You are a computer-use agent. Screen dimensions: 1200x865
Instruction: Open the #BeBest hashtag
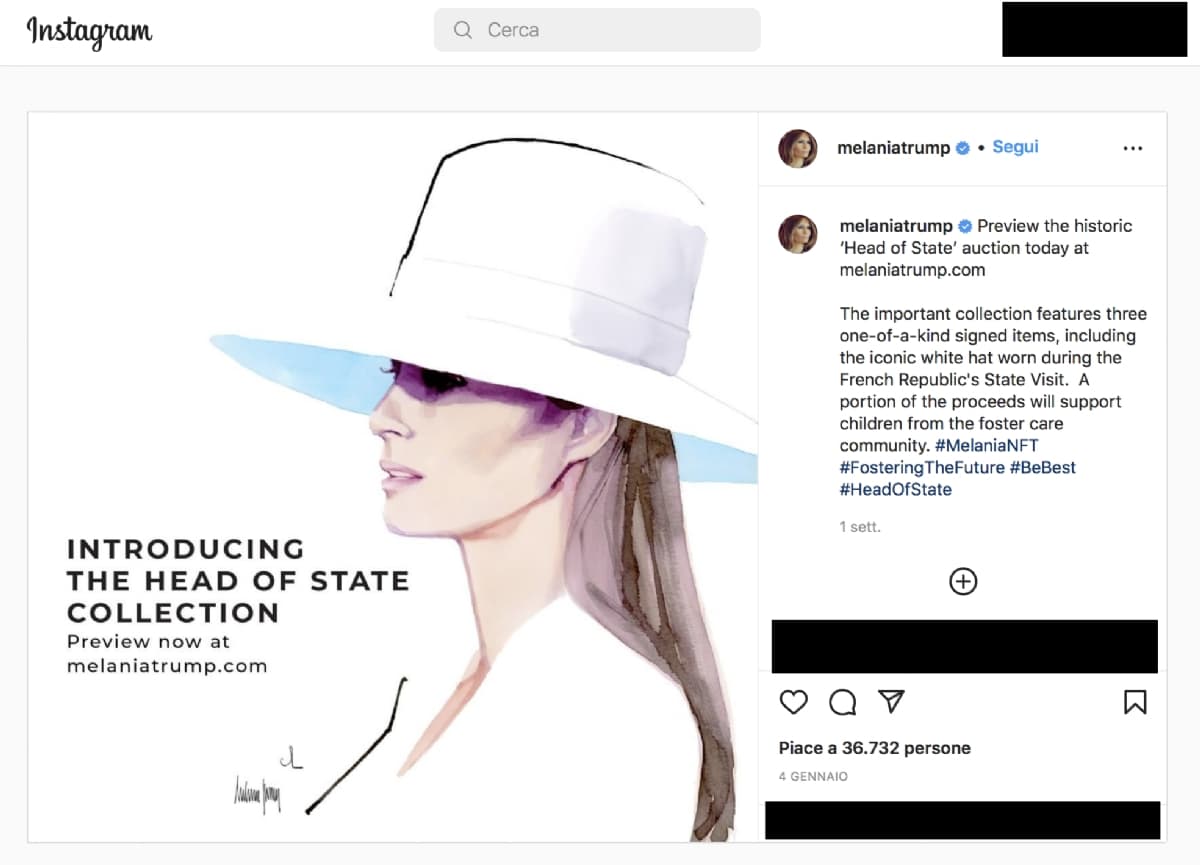pyautogui.click(x=1042, y=467)
